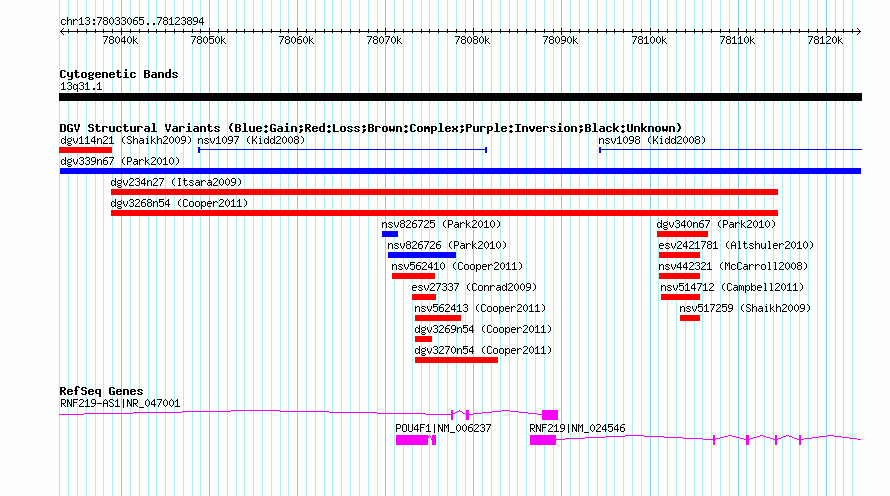Click the 78080k ruler tick label

tap(472, 40)
